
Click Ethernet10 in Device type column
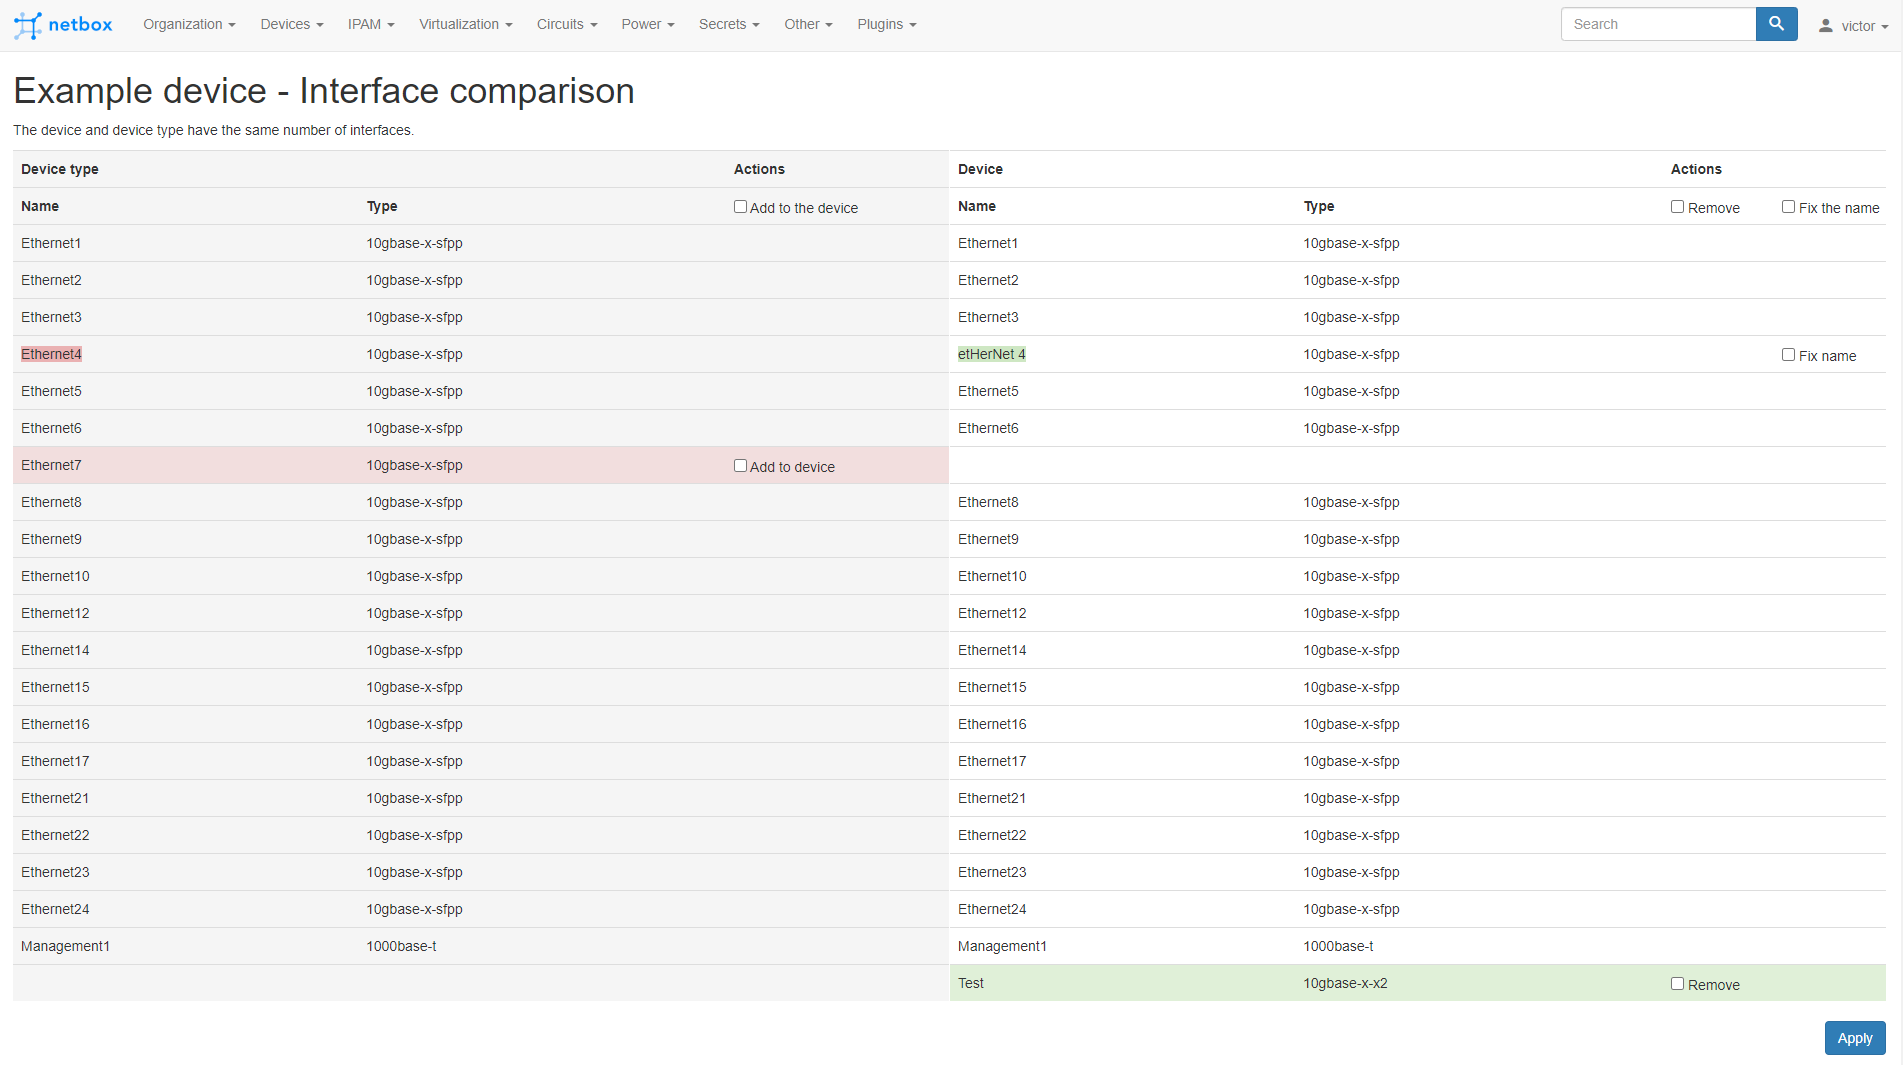(x=55, y=576)
